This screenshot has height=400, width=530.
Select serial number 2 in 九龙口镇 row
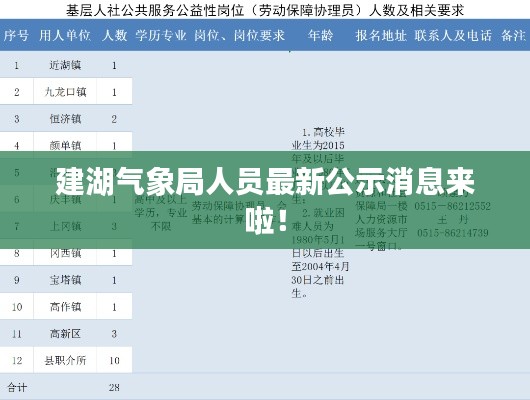click(17, 92)
